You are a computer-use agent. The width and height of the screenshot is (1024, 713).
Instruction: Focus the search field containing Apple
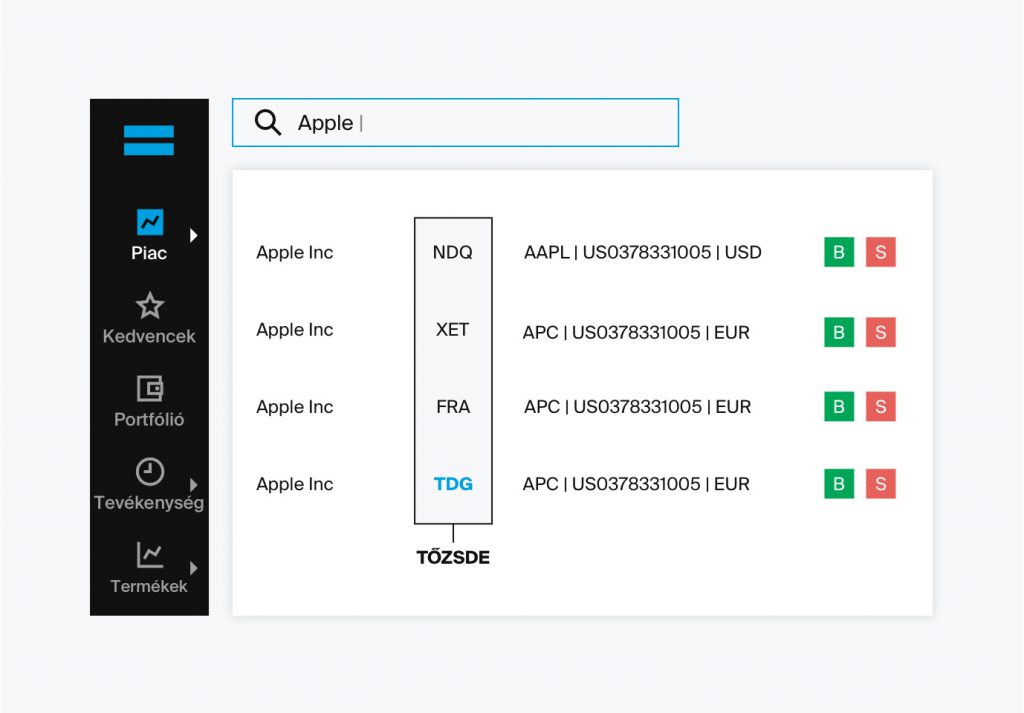tap(455, 123)
